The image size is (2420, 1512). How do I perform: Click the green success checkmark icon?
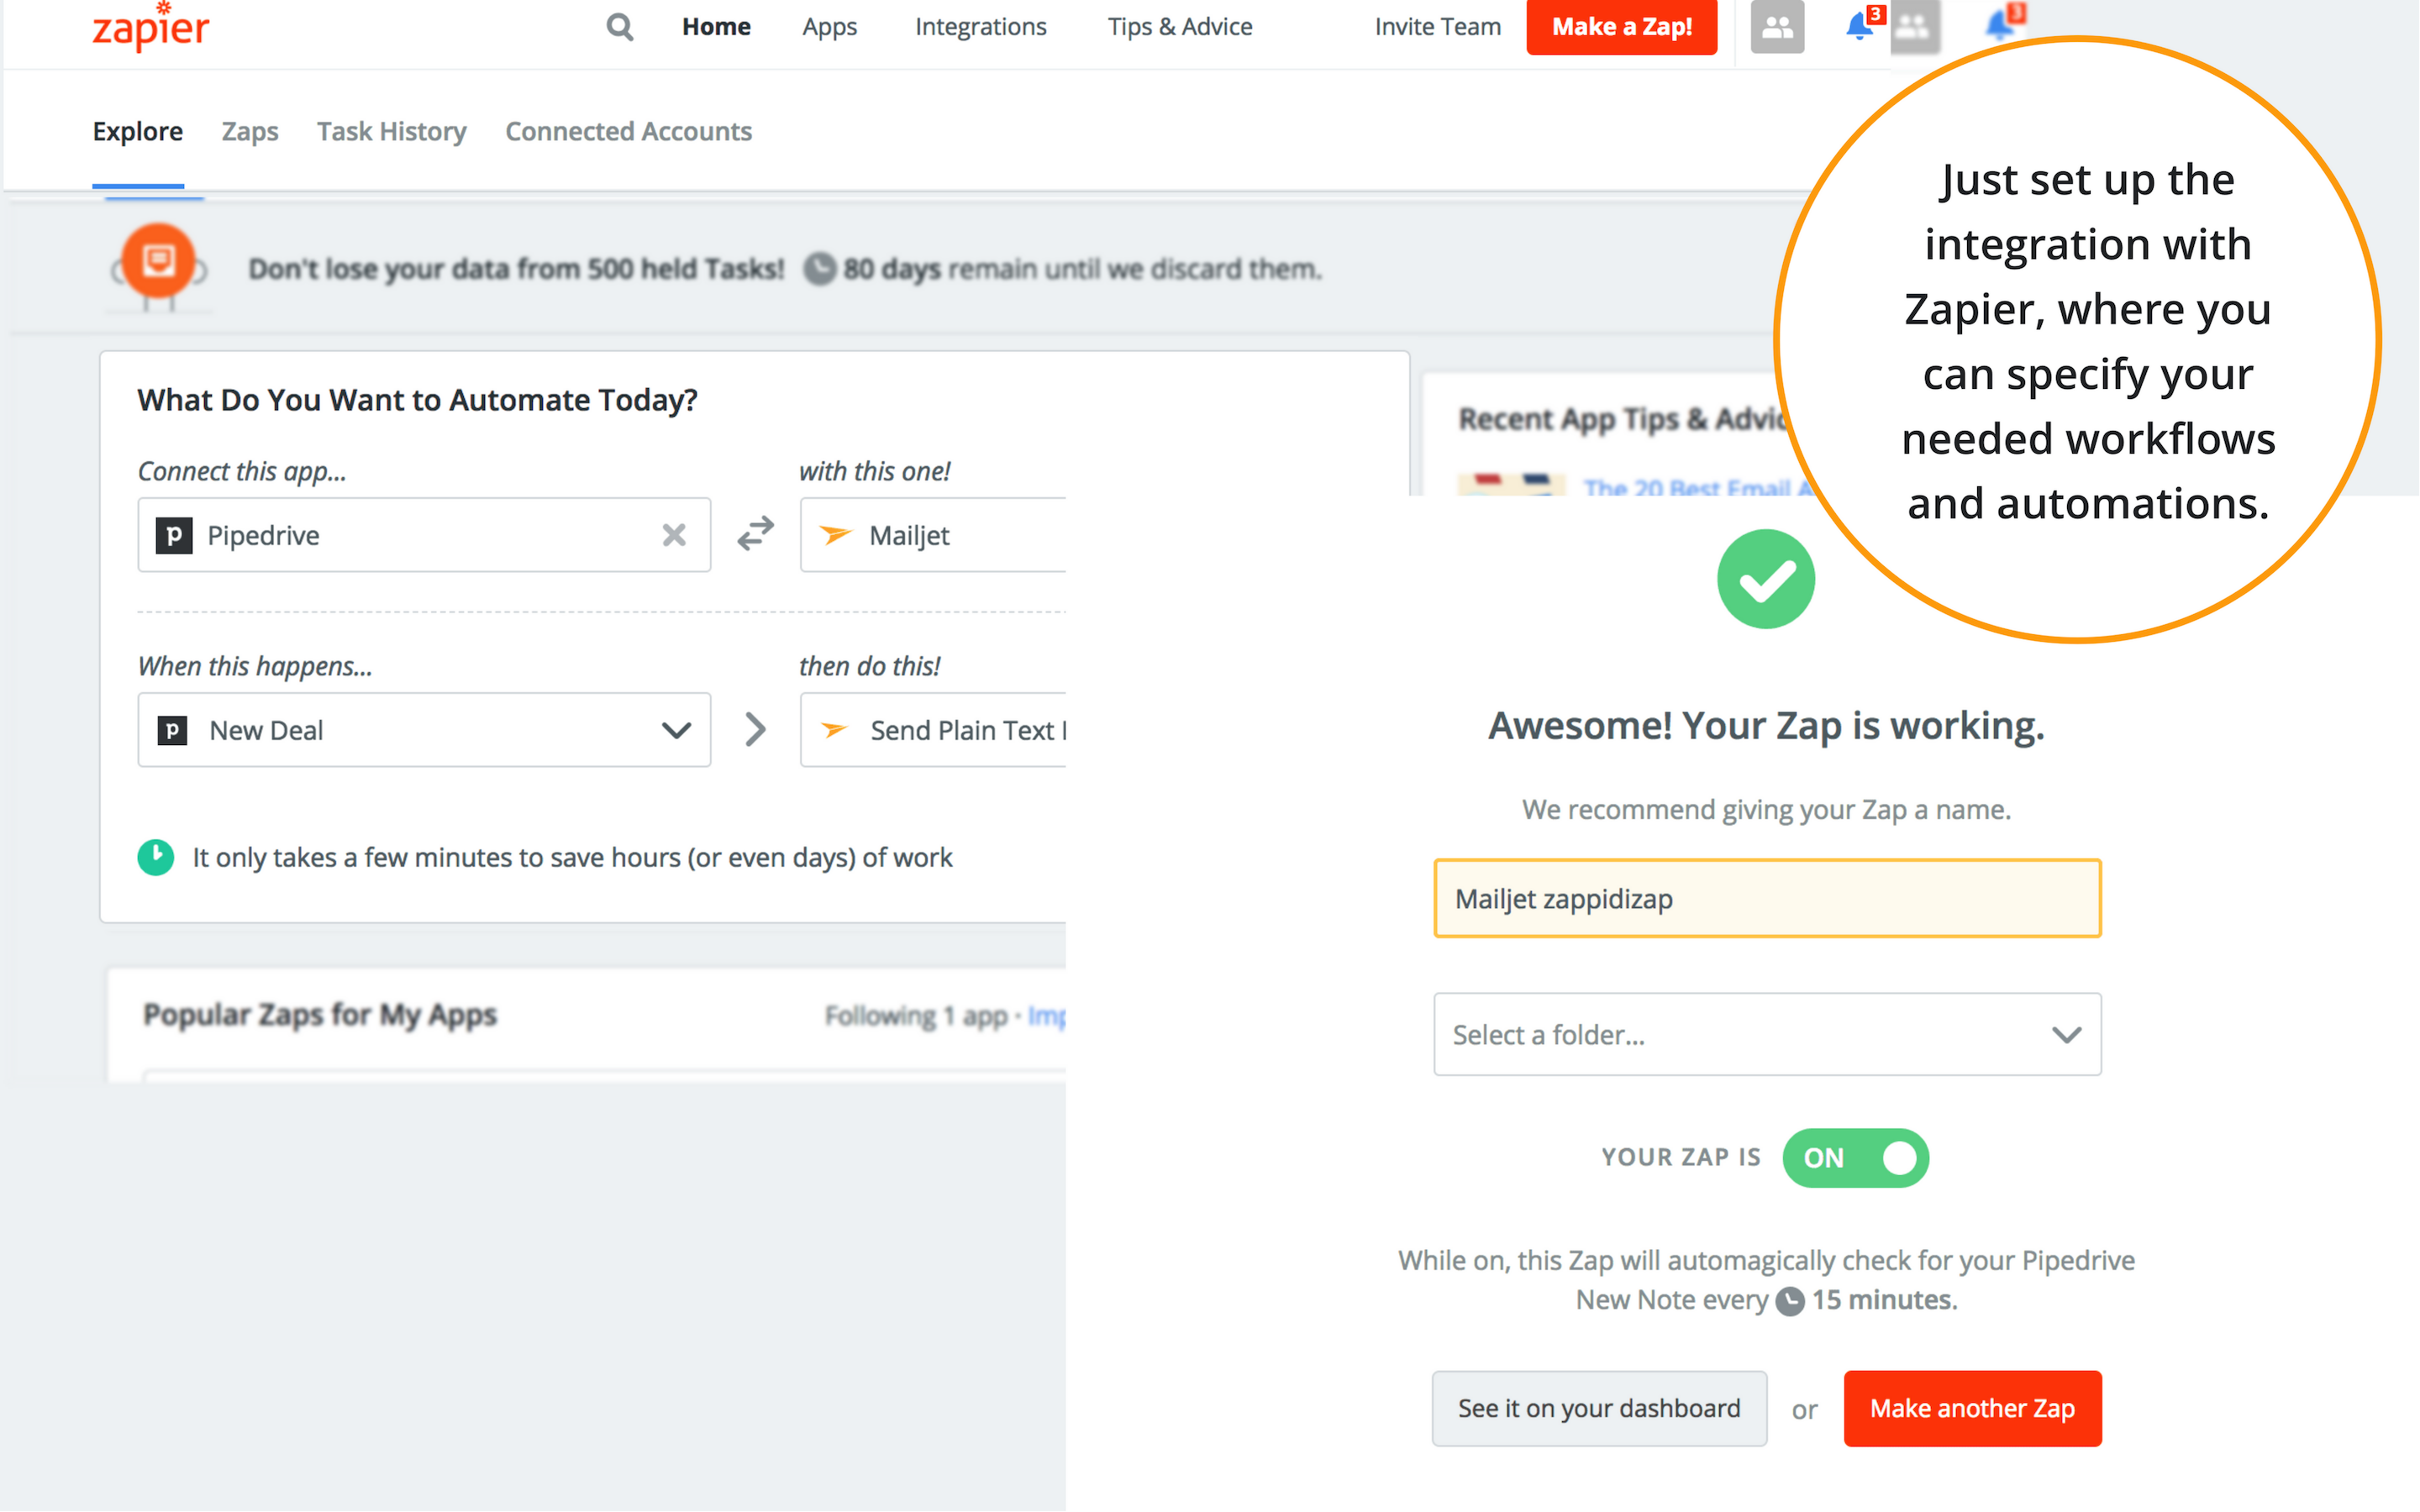(1766, 579)
